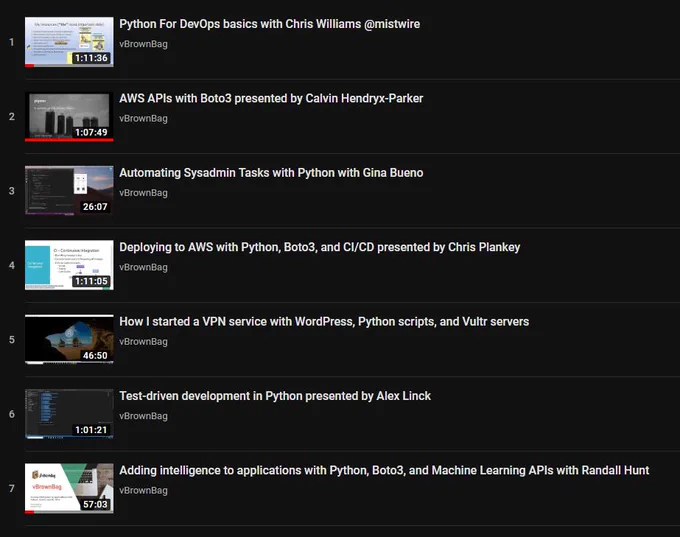
Task: Click playlist index number 7
Action: coord(12,488)
